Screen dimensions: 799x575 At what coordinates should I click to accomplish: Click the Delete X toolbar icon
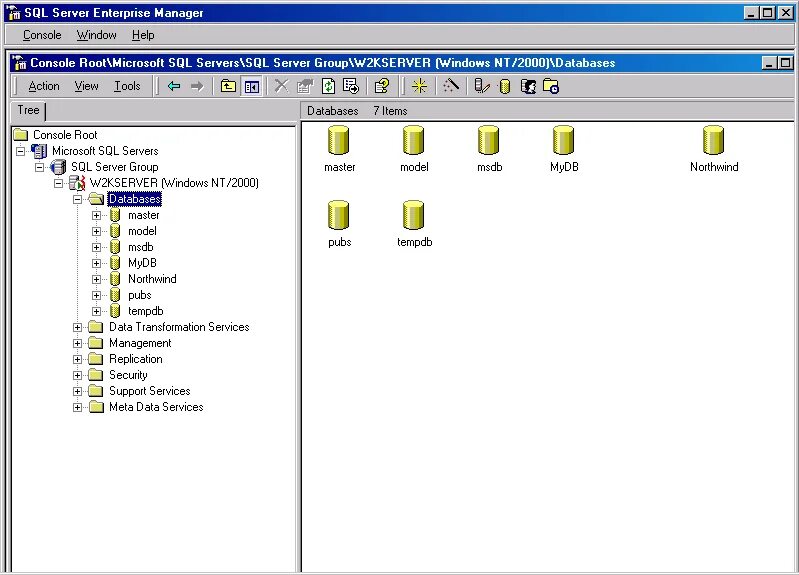tap(281, 86)
